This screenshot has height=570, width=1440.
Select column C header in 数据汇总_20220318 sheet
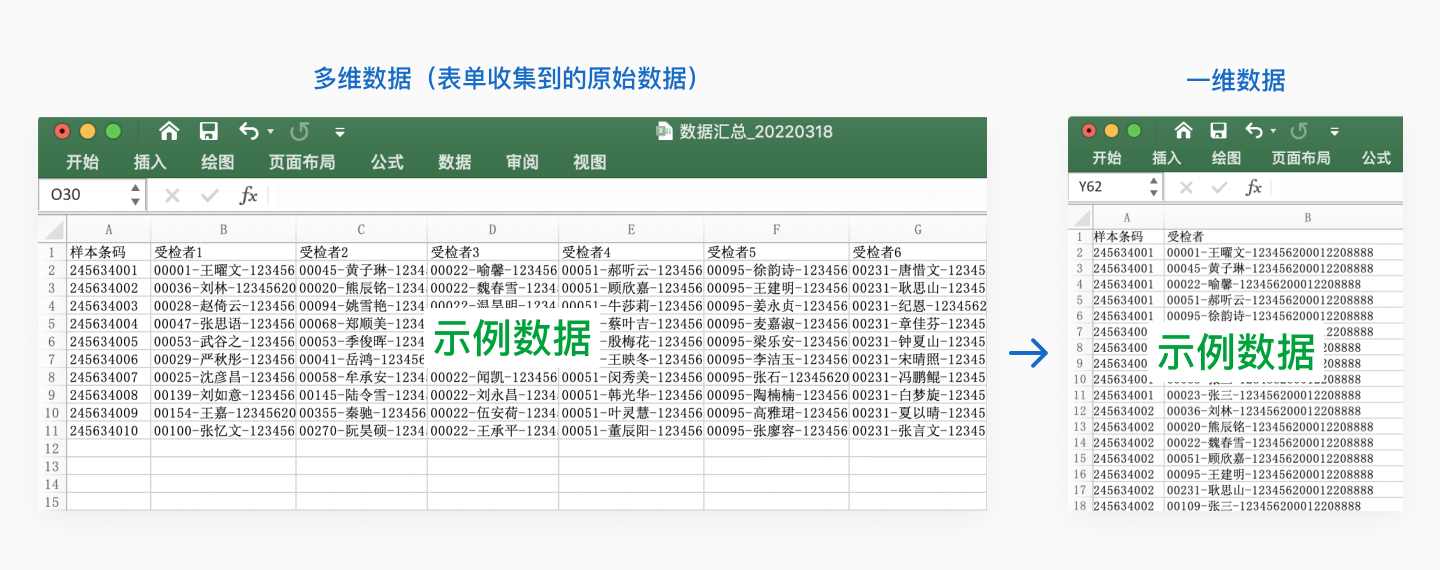tap(361, 230)
